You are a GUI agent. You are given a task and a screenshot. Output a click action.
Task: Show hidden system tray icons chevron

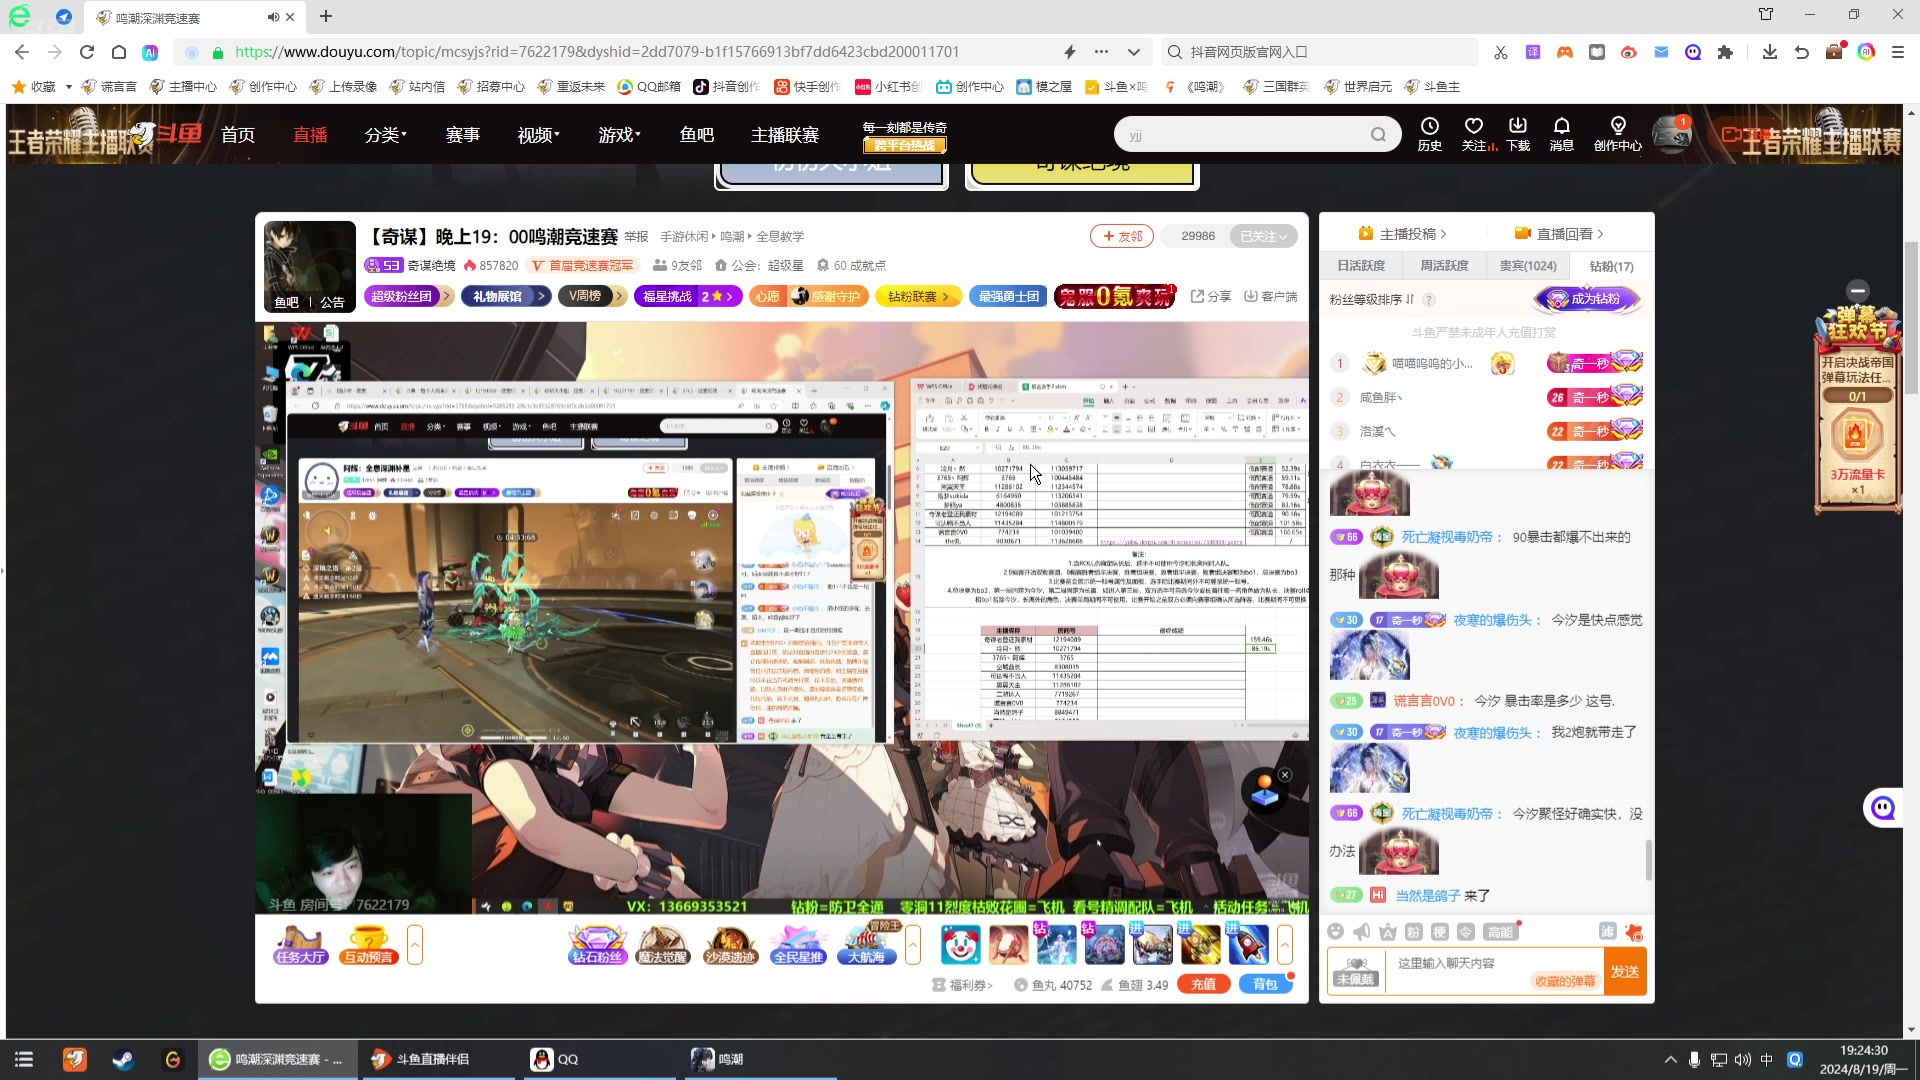tap(1670, 1060)
